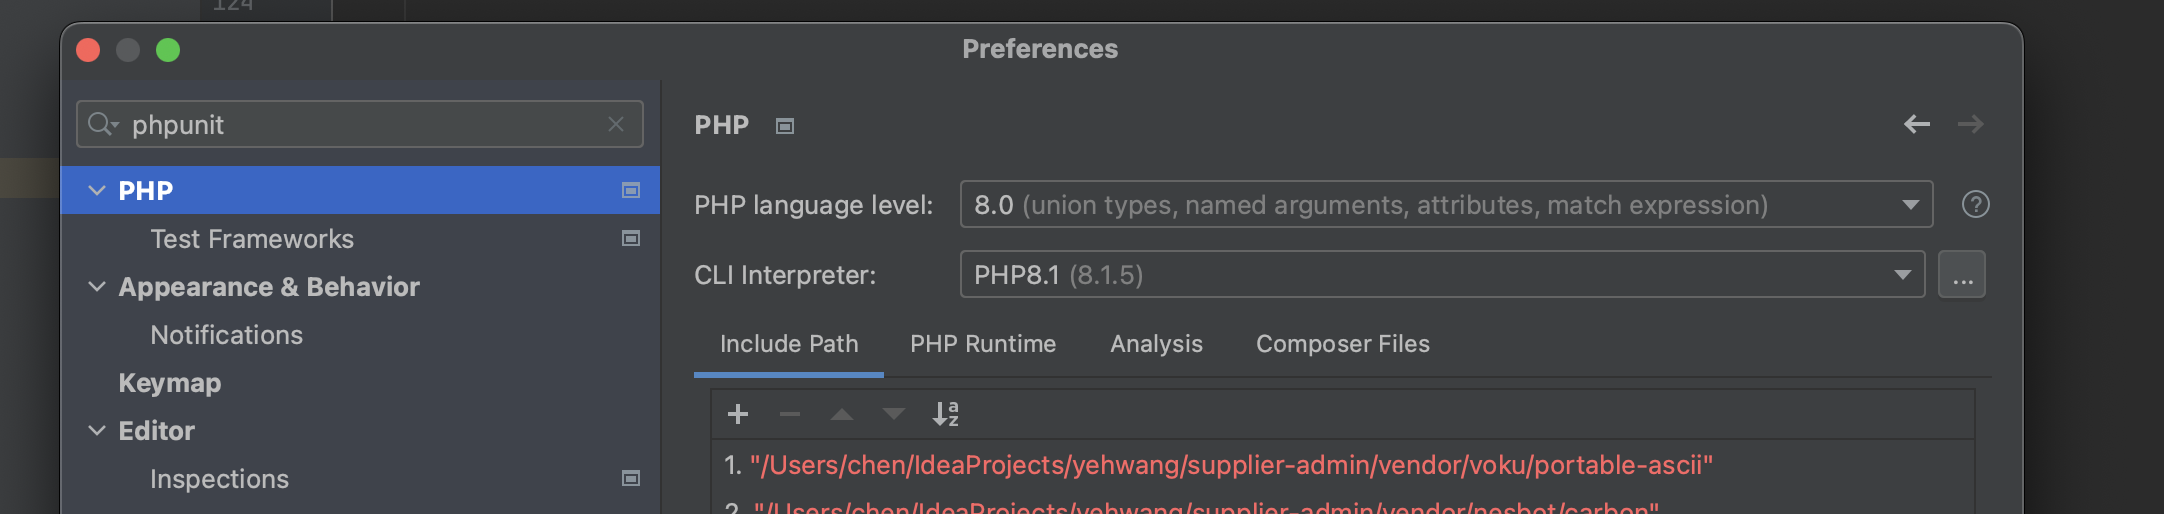The image size is (2164, 514).
Task: Open the CLI Interpreter dropdown
Action: 1902,275
